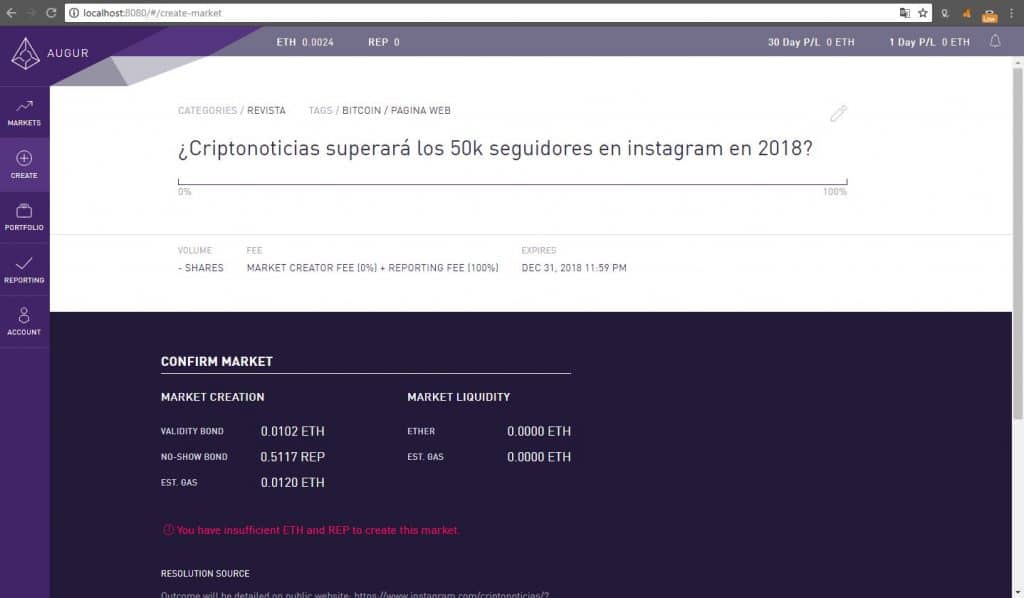
Task: Click the market probability range bar
Action: point(513,182)
